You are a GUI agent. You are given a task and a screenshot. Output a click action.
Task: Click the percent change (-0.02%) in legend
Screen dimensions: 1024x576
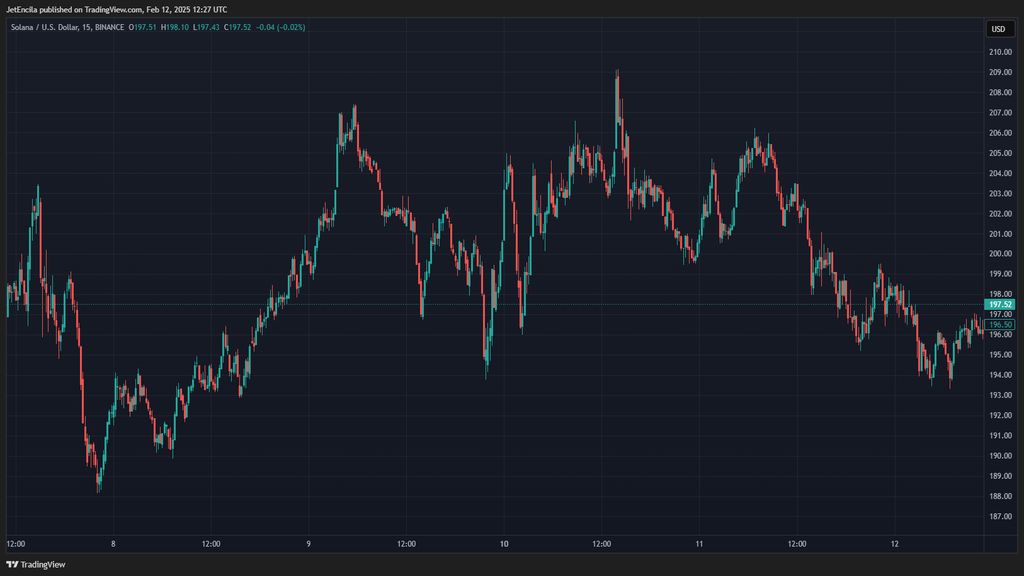(x=290, y=27)
